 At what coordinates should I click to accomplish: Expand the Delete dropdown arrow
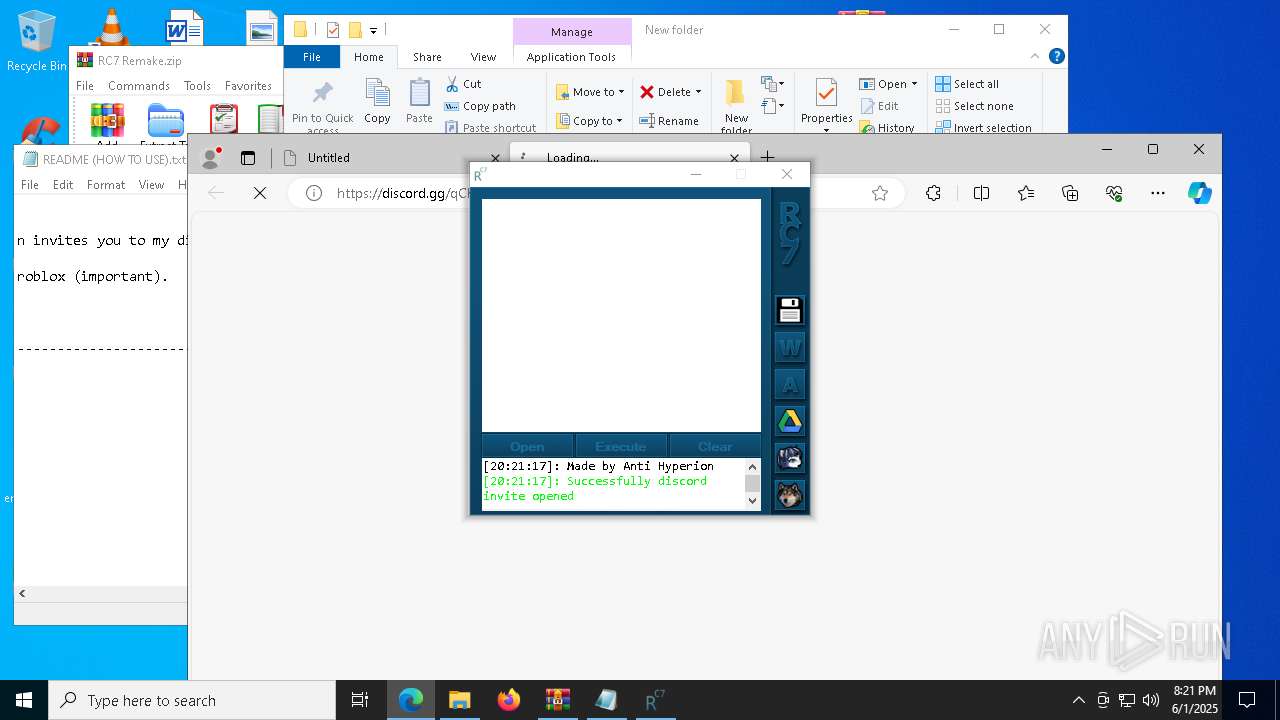coord(698,92)
